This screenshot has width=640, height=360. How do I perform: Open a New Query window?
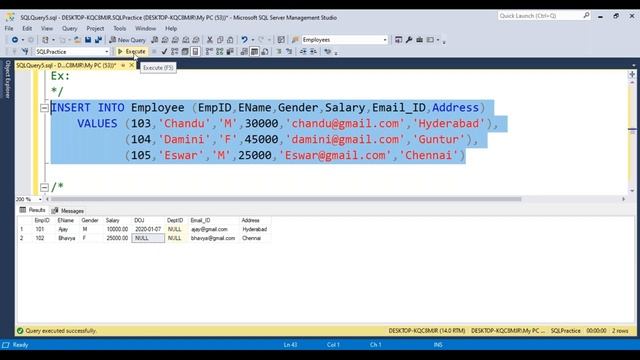point(127,40)
